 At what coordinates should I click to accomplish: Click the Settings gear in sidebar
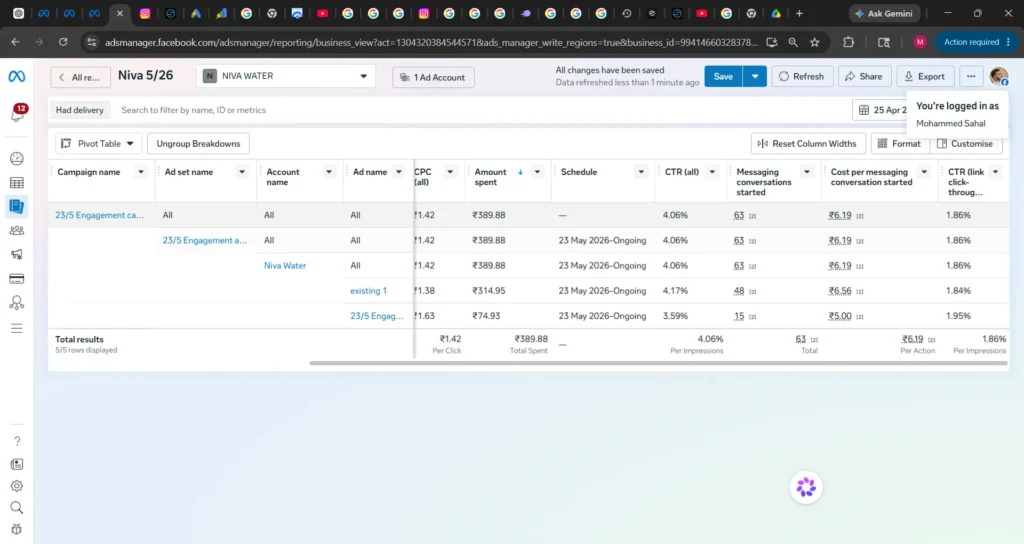tap(17, 486)
